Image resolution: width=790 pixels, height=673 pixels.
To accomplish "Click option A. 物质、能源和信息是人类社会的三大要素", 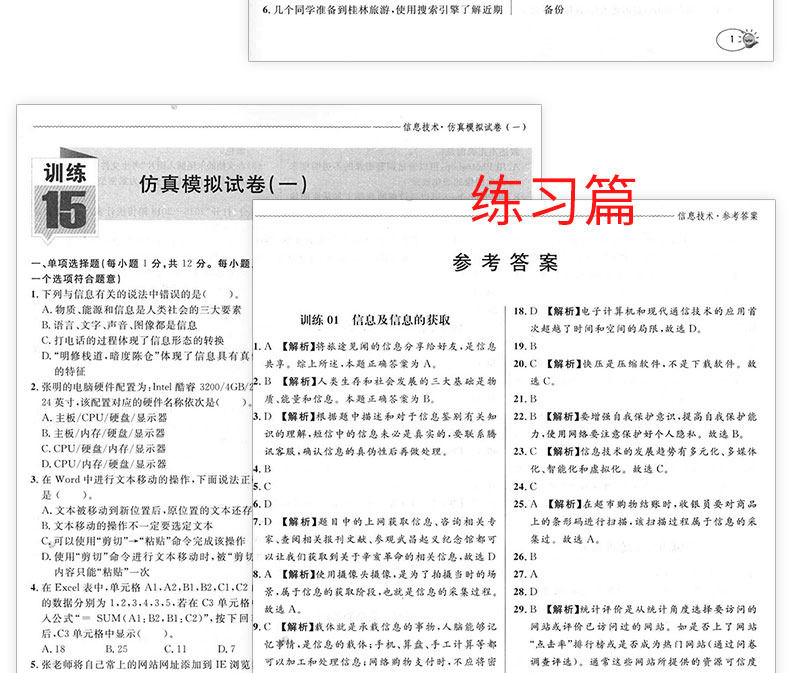I will pyautogui.click(x=142, y=310).
